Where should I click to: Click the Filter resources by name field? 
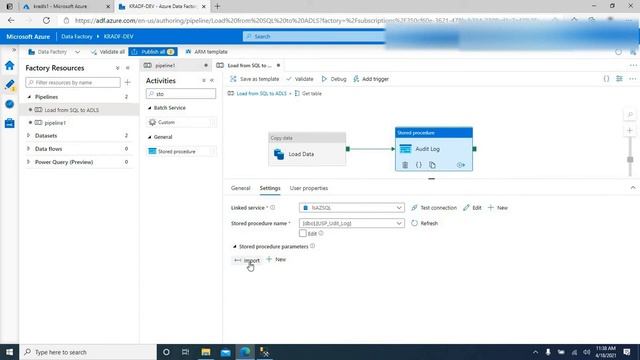tap(73, 82)
